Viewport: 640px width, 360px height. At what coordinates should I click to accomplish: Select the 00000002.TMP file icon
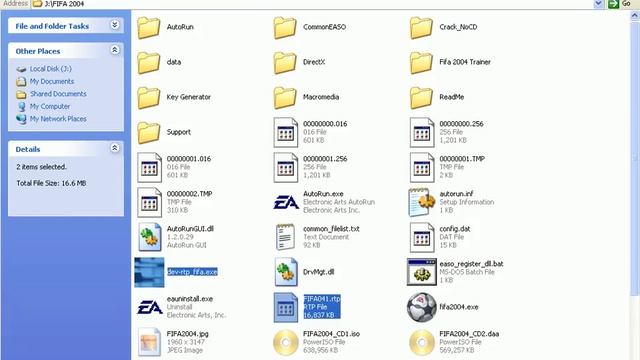coord(149,202)
